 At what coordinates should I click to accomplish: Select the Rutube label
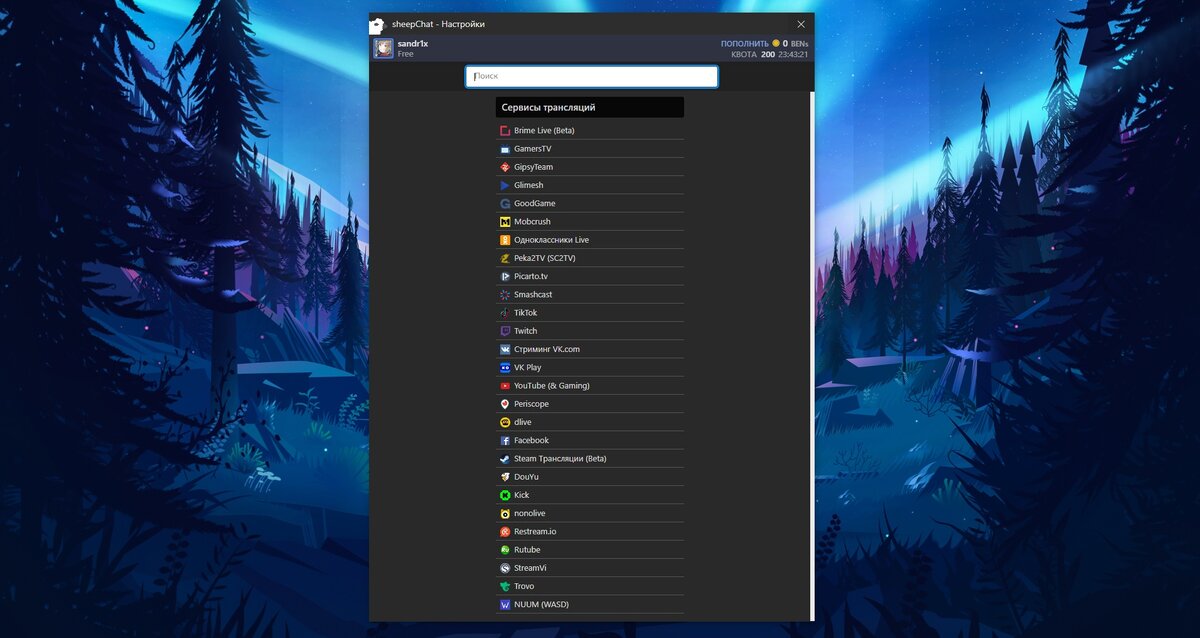tap(527, 550)
